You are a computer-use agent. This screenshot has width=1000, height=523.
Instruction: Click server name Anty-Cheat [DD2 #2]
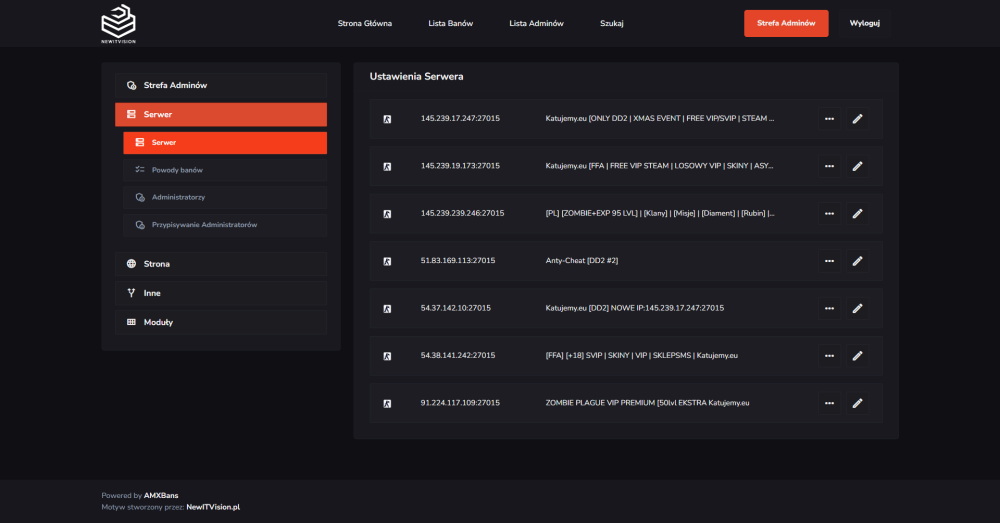pos(582,261)
